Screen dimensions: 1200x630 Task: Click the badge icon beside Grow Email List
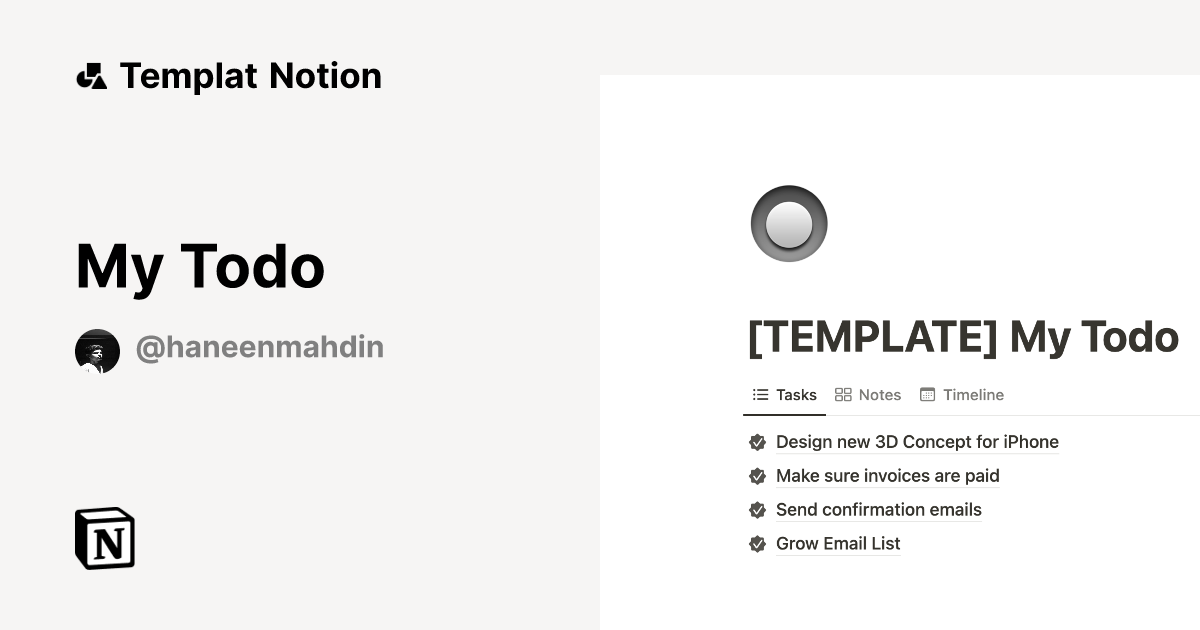(757, 544)
